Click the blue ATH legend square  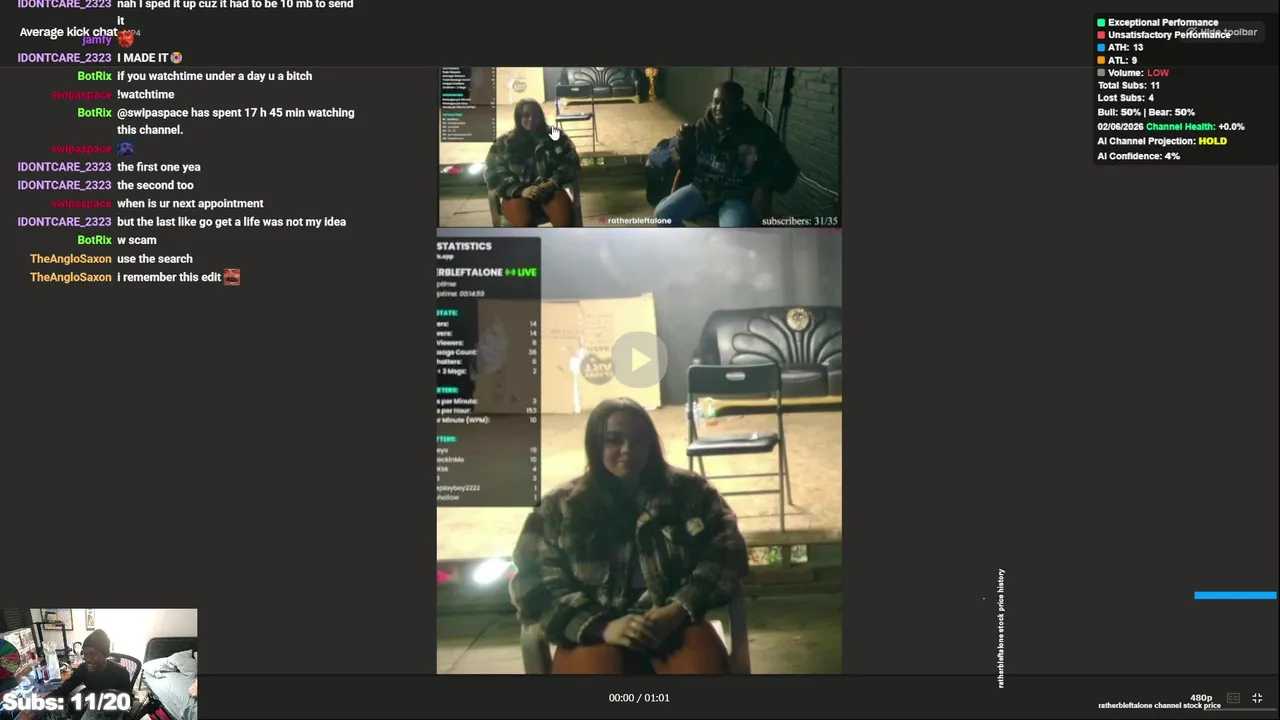(1101, 47)
